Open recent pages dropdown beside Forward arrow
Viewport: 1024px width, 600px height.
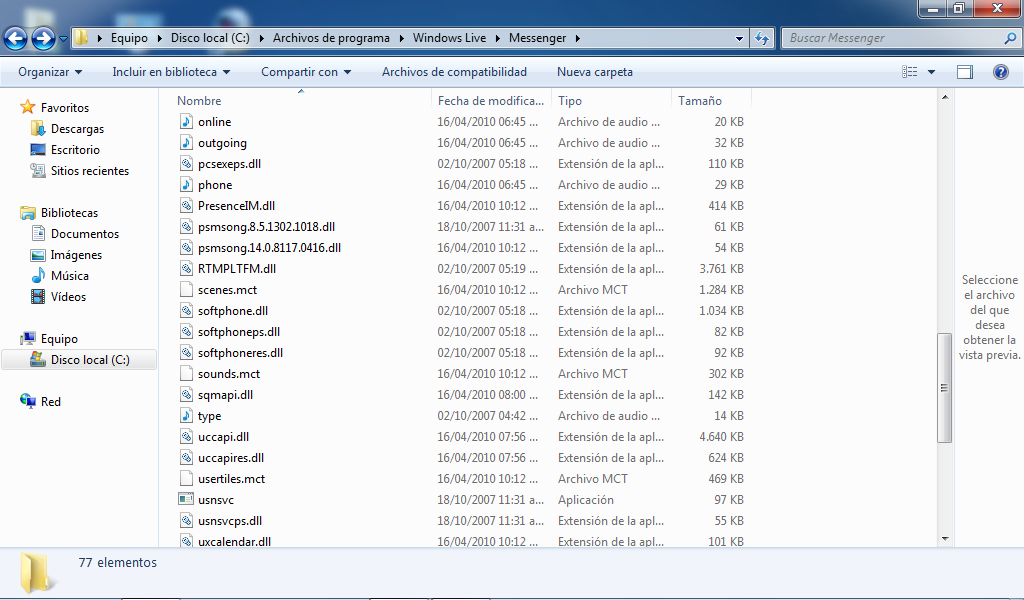click(63, 39)
